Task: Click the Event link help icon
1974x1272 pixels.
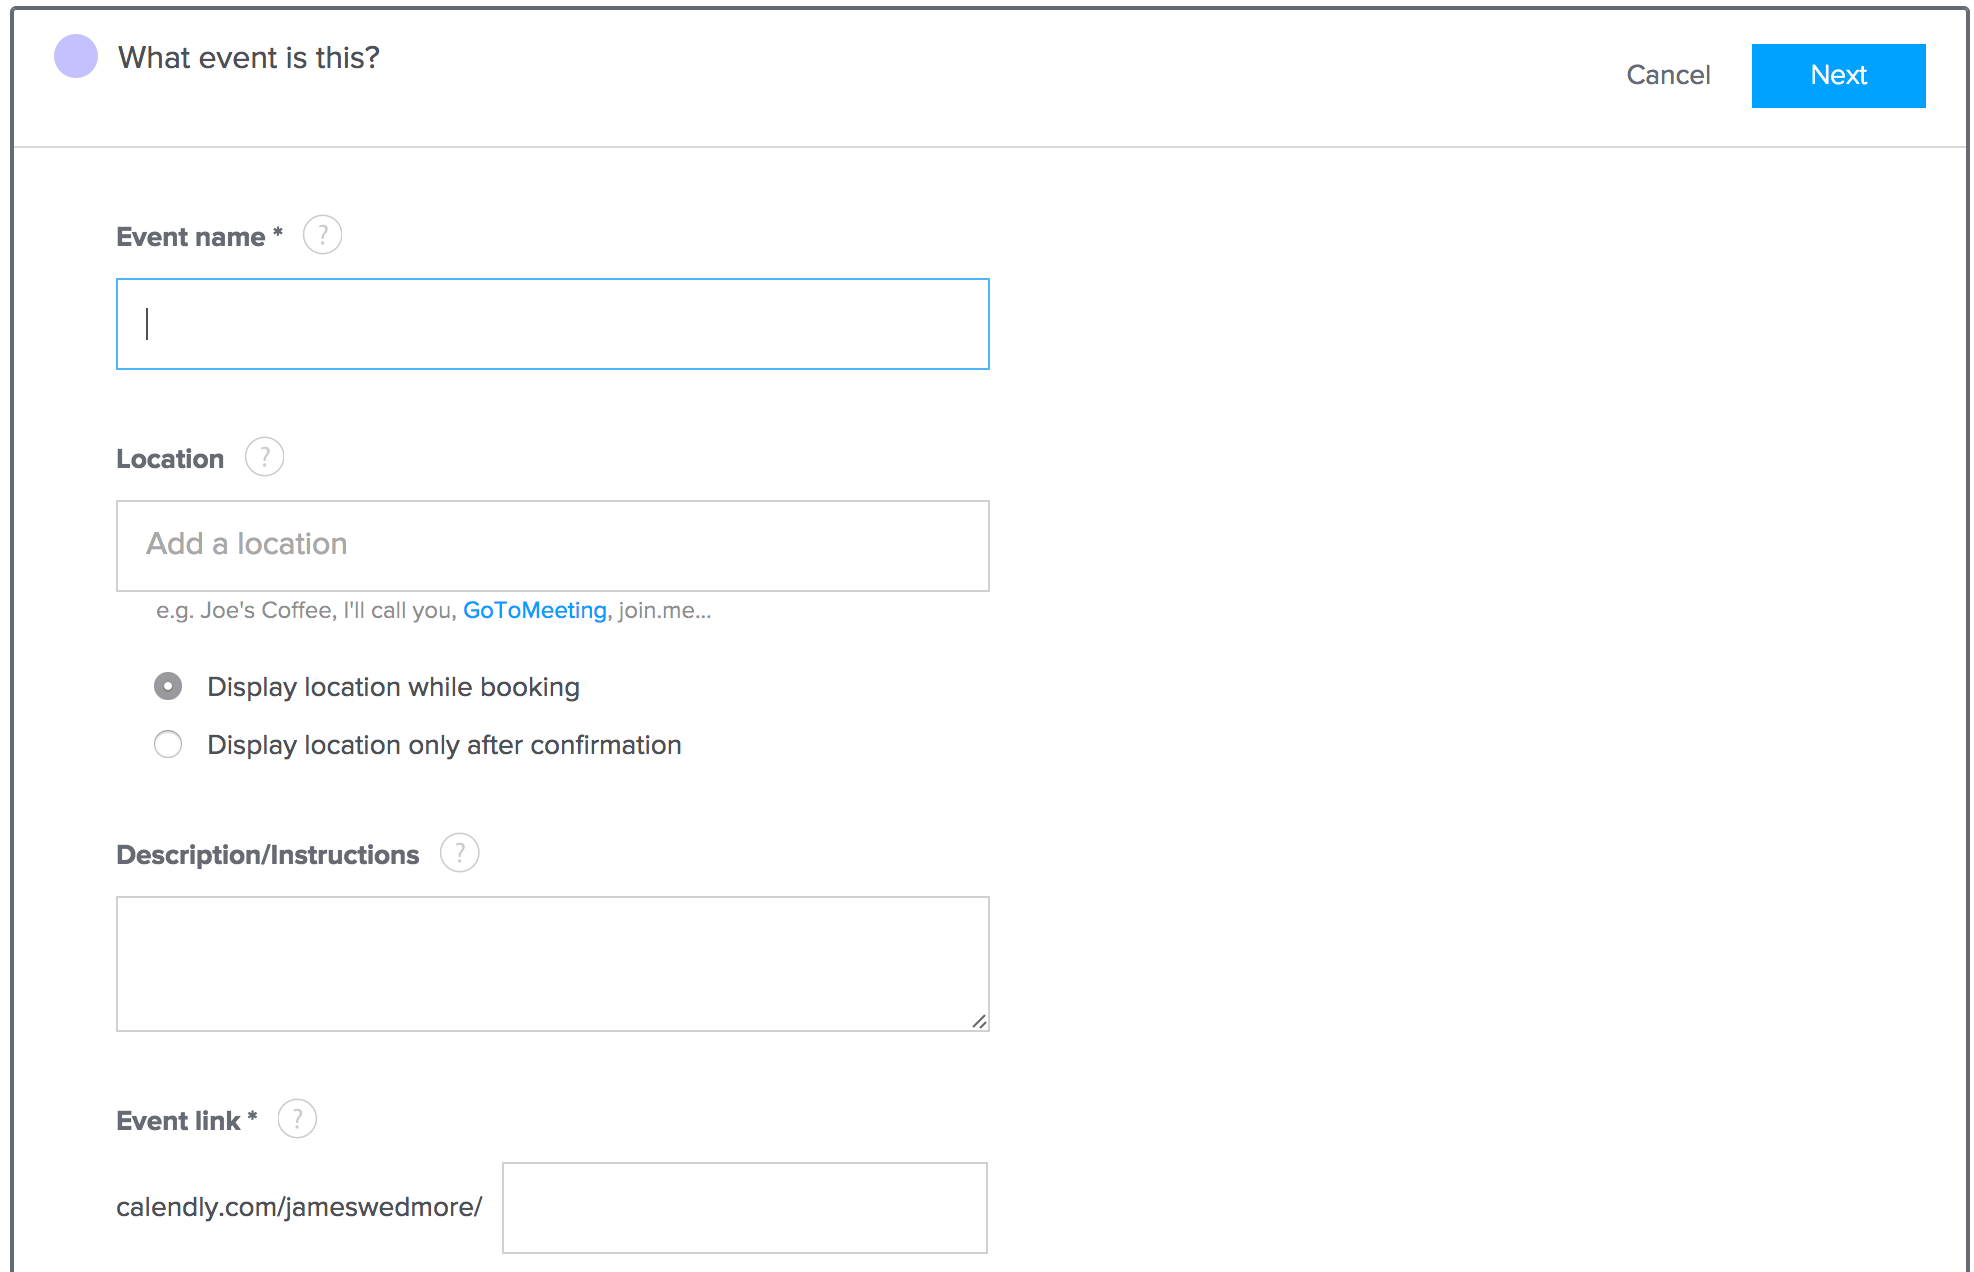Action: (x=297, y=1119)
